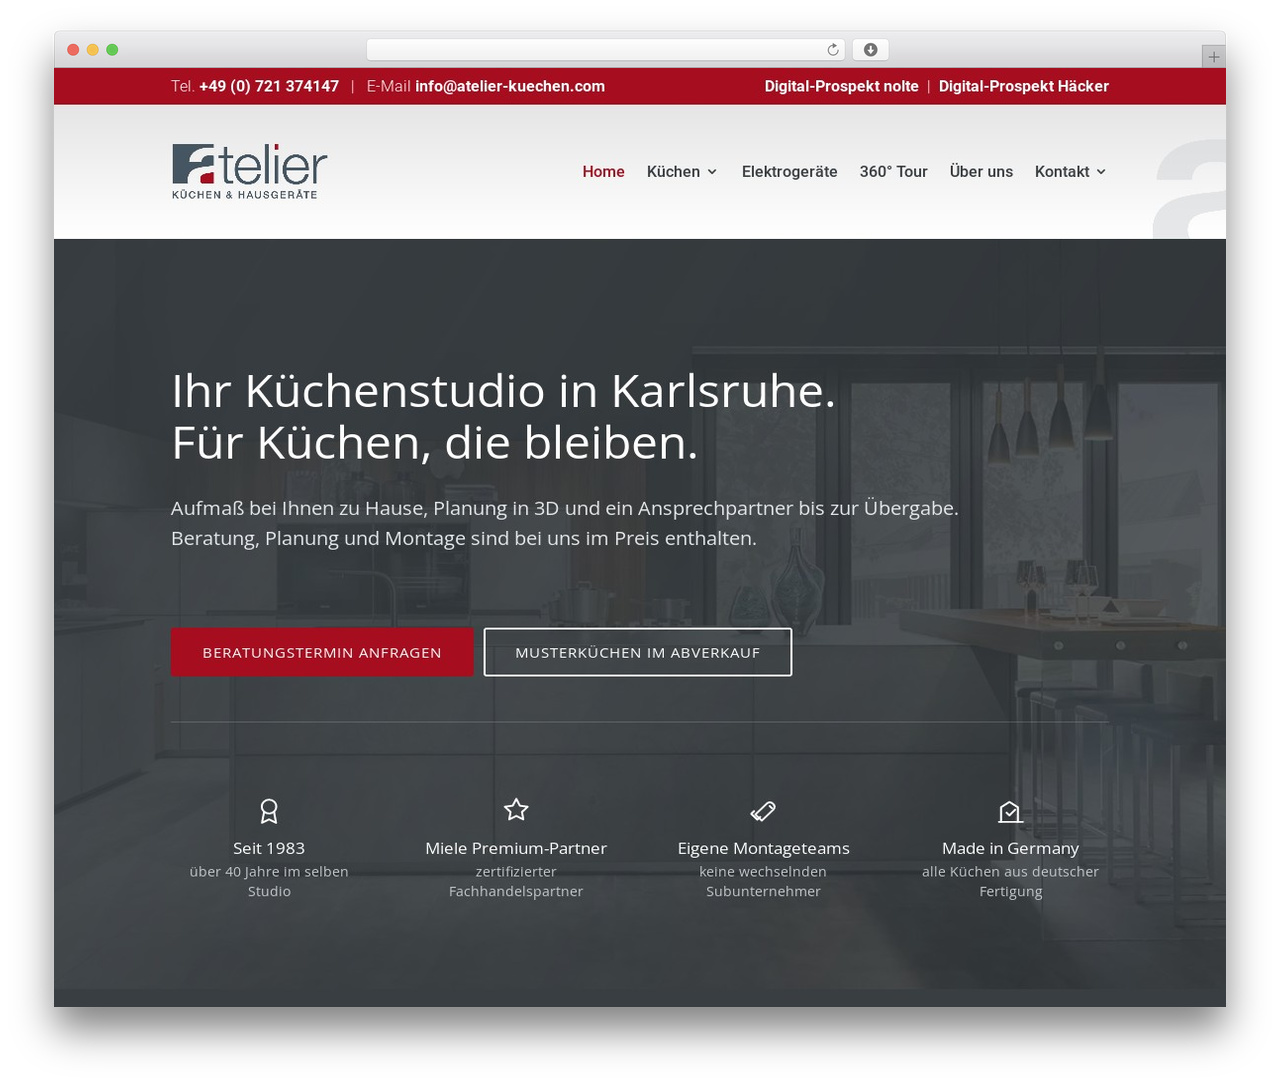
Task: Click text über 40 Jahre im selben Studio
Action: 269,881
